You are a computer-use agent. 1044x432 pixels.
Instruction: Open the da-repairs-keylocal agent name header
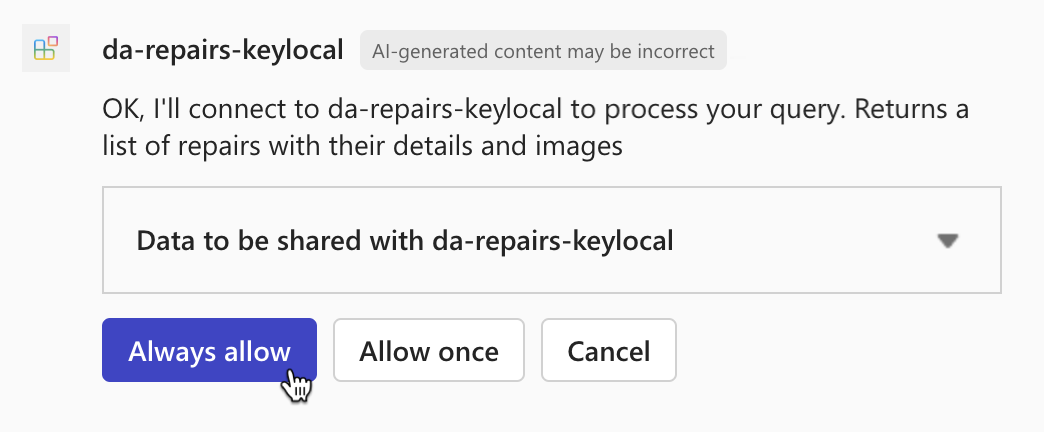point(223,49)
